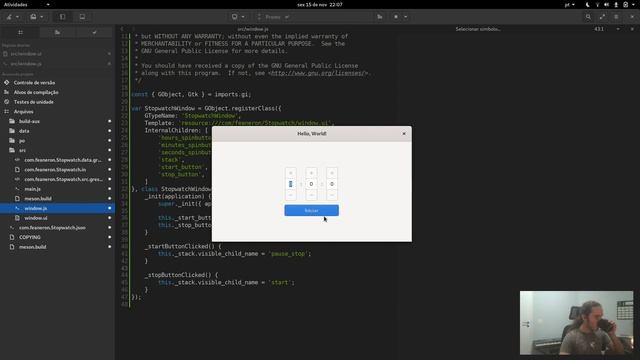Open src/window.js in open pages list
This screenshot has height=360, width=640.
pos(26,64)
